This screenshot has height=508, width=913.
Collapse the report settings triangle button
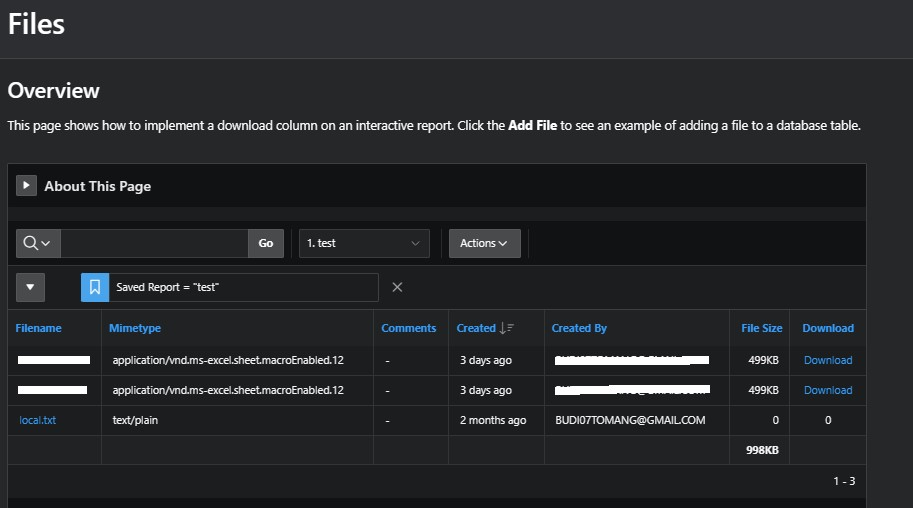pyautogui.click(x=30, y=287)
